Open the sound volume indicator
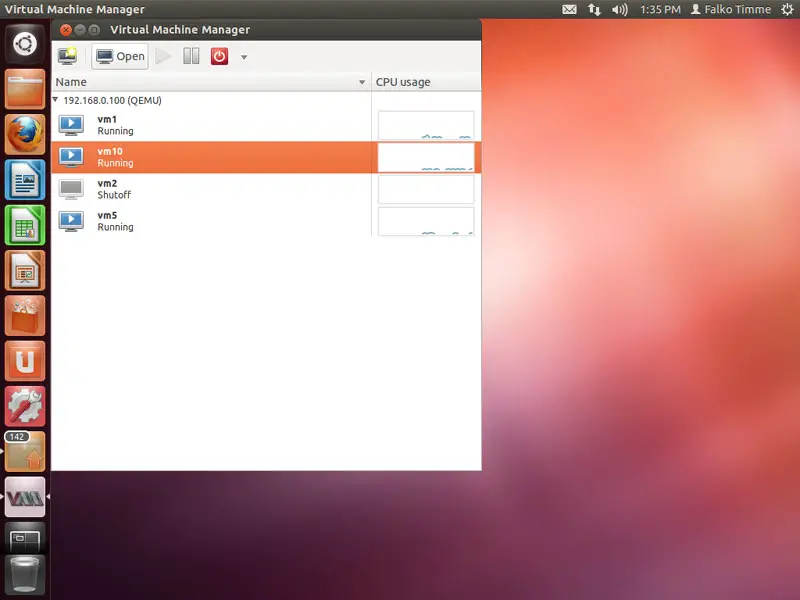Image resolution: width=800 pixels, height=600 pixels. 619,9
